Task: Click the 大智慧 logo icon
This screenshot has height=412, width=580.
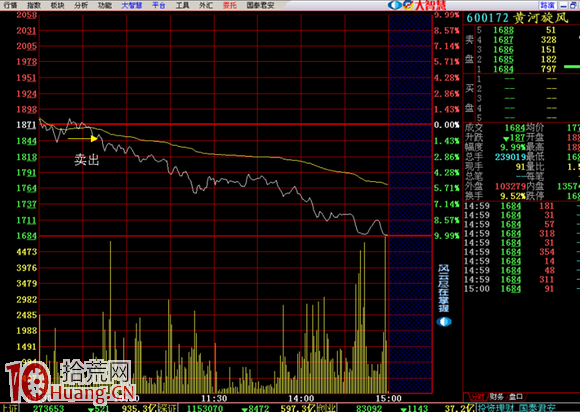Action: click(417, 5)
